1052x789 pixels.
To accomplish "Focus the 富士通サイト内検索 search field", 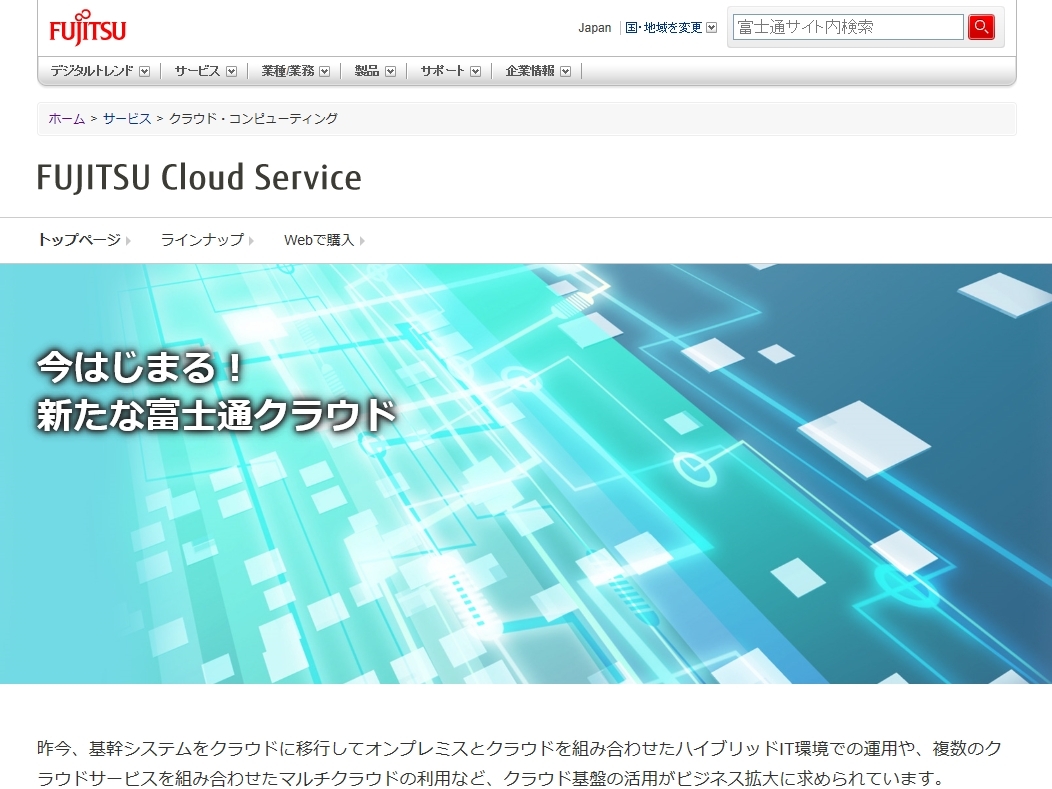I will [x=848, y=27].
